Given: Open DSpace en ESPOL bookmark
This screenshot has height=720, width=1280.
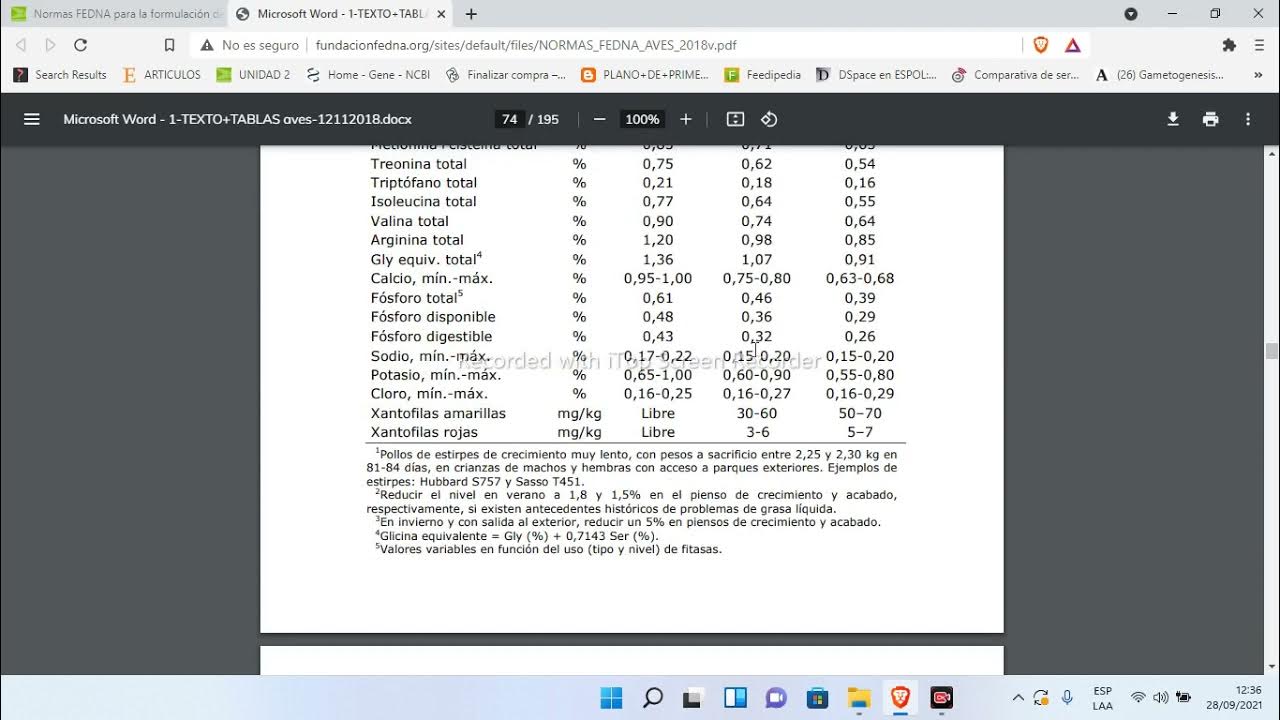Looking at the screenshot, I should click(x=877, y=75).
